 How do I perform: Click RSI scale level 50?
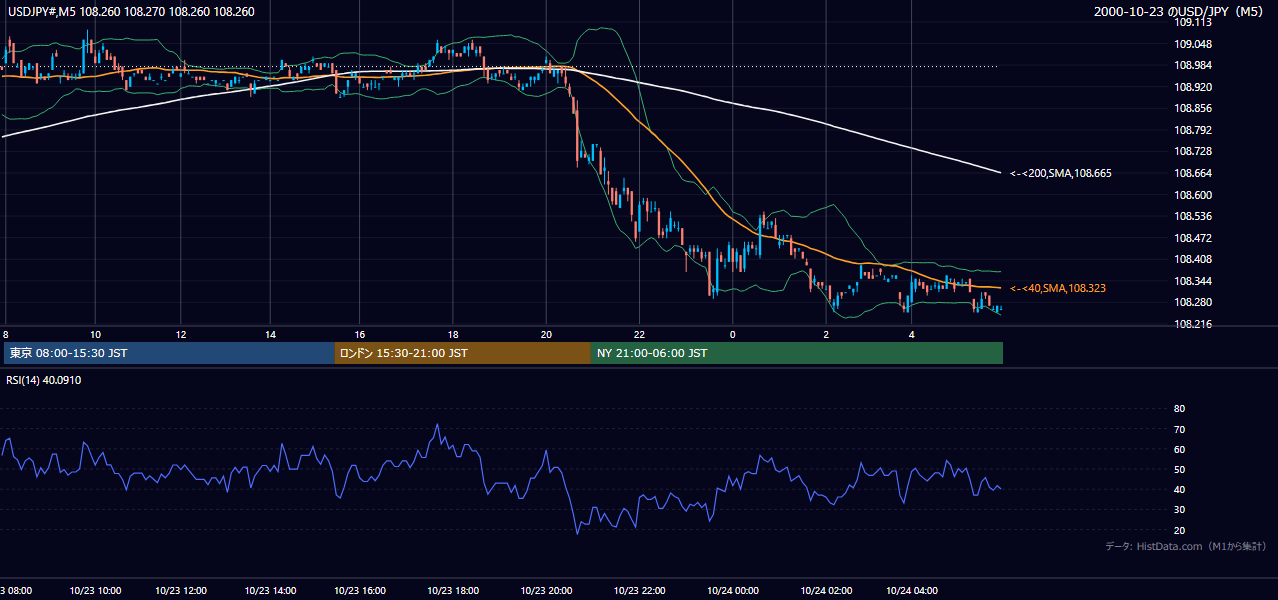pos(1179,469)
